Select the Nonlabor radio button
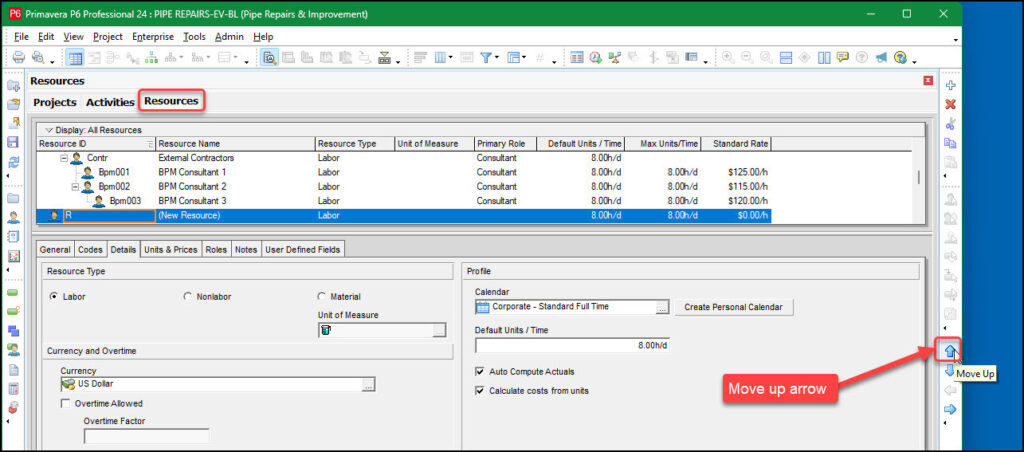The height and width of the screenshot is (452, 1024). (x=187, y=297)
